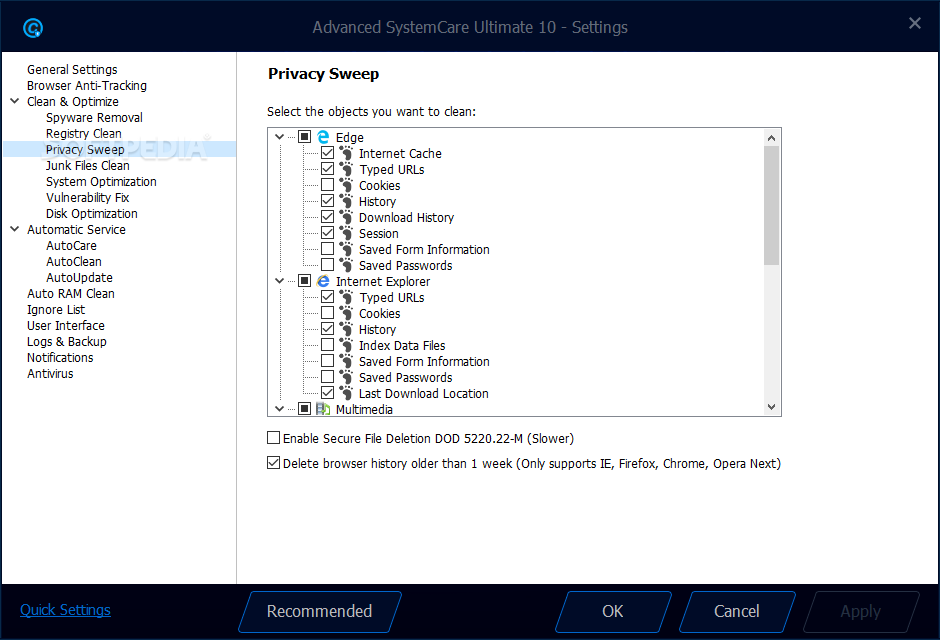Screen dimensions: 940x640
Task: Enable Secure File Deletion DOD 5220.22-M
Action: 273,438
